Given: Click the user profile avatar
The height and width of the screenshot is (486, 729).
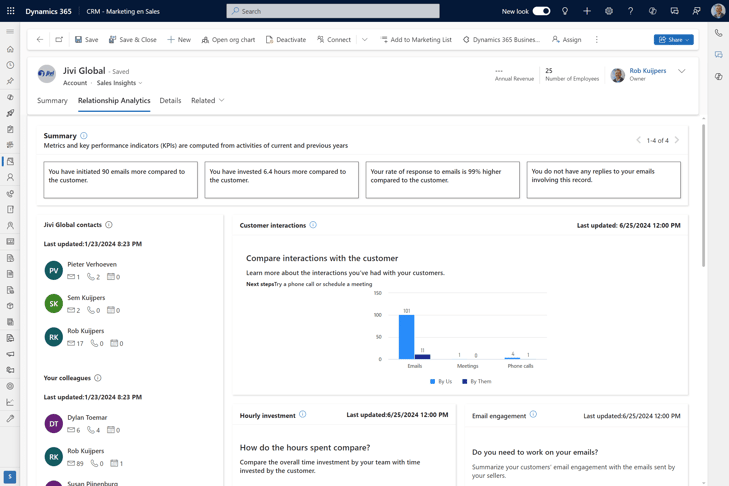Looking at the screenshot, I should (718, 11).
